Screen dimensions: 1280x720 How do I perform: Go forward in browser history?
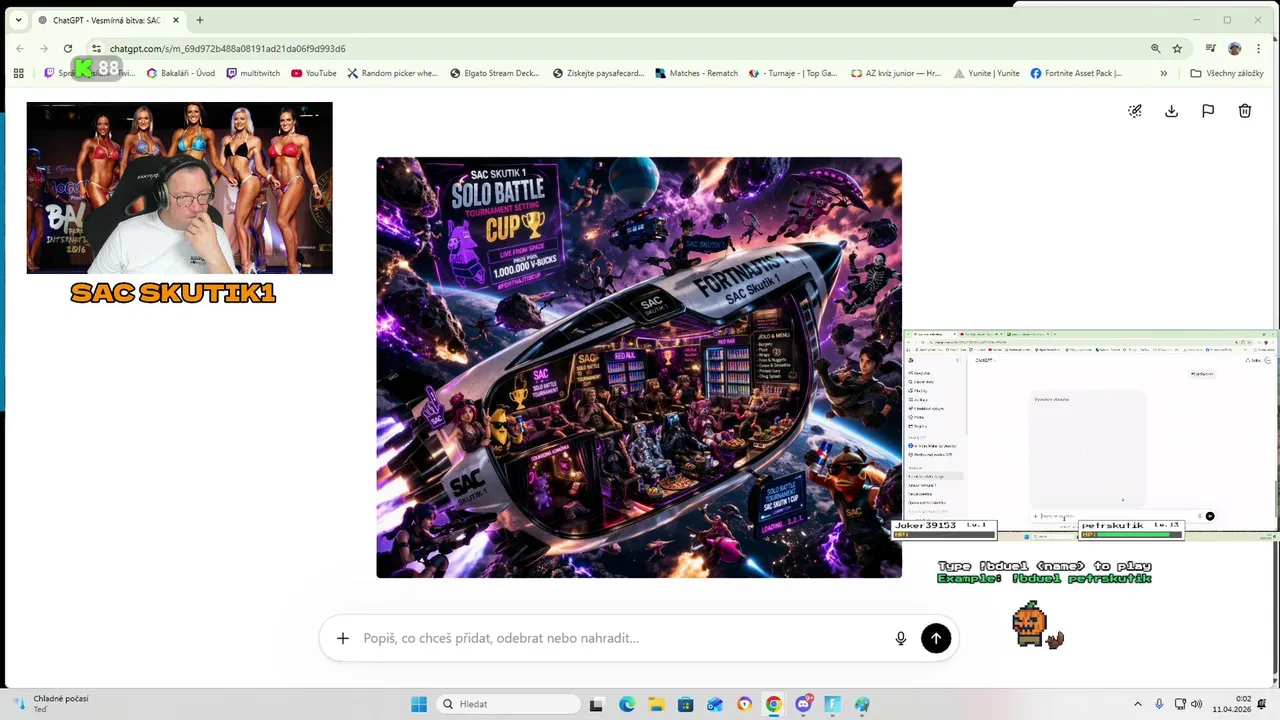tap(44, 48)
